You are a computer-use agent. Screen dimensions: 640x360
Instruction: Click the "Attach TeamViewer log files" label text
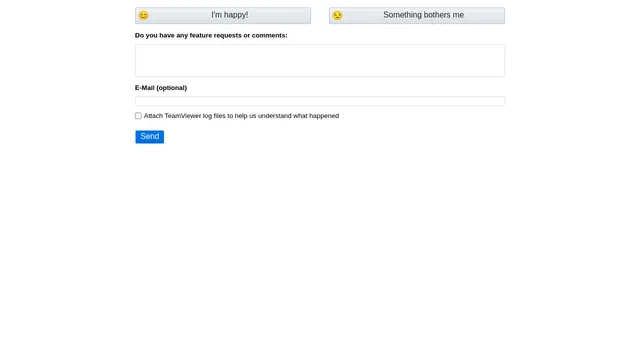[241, 116]
